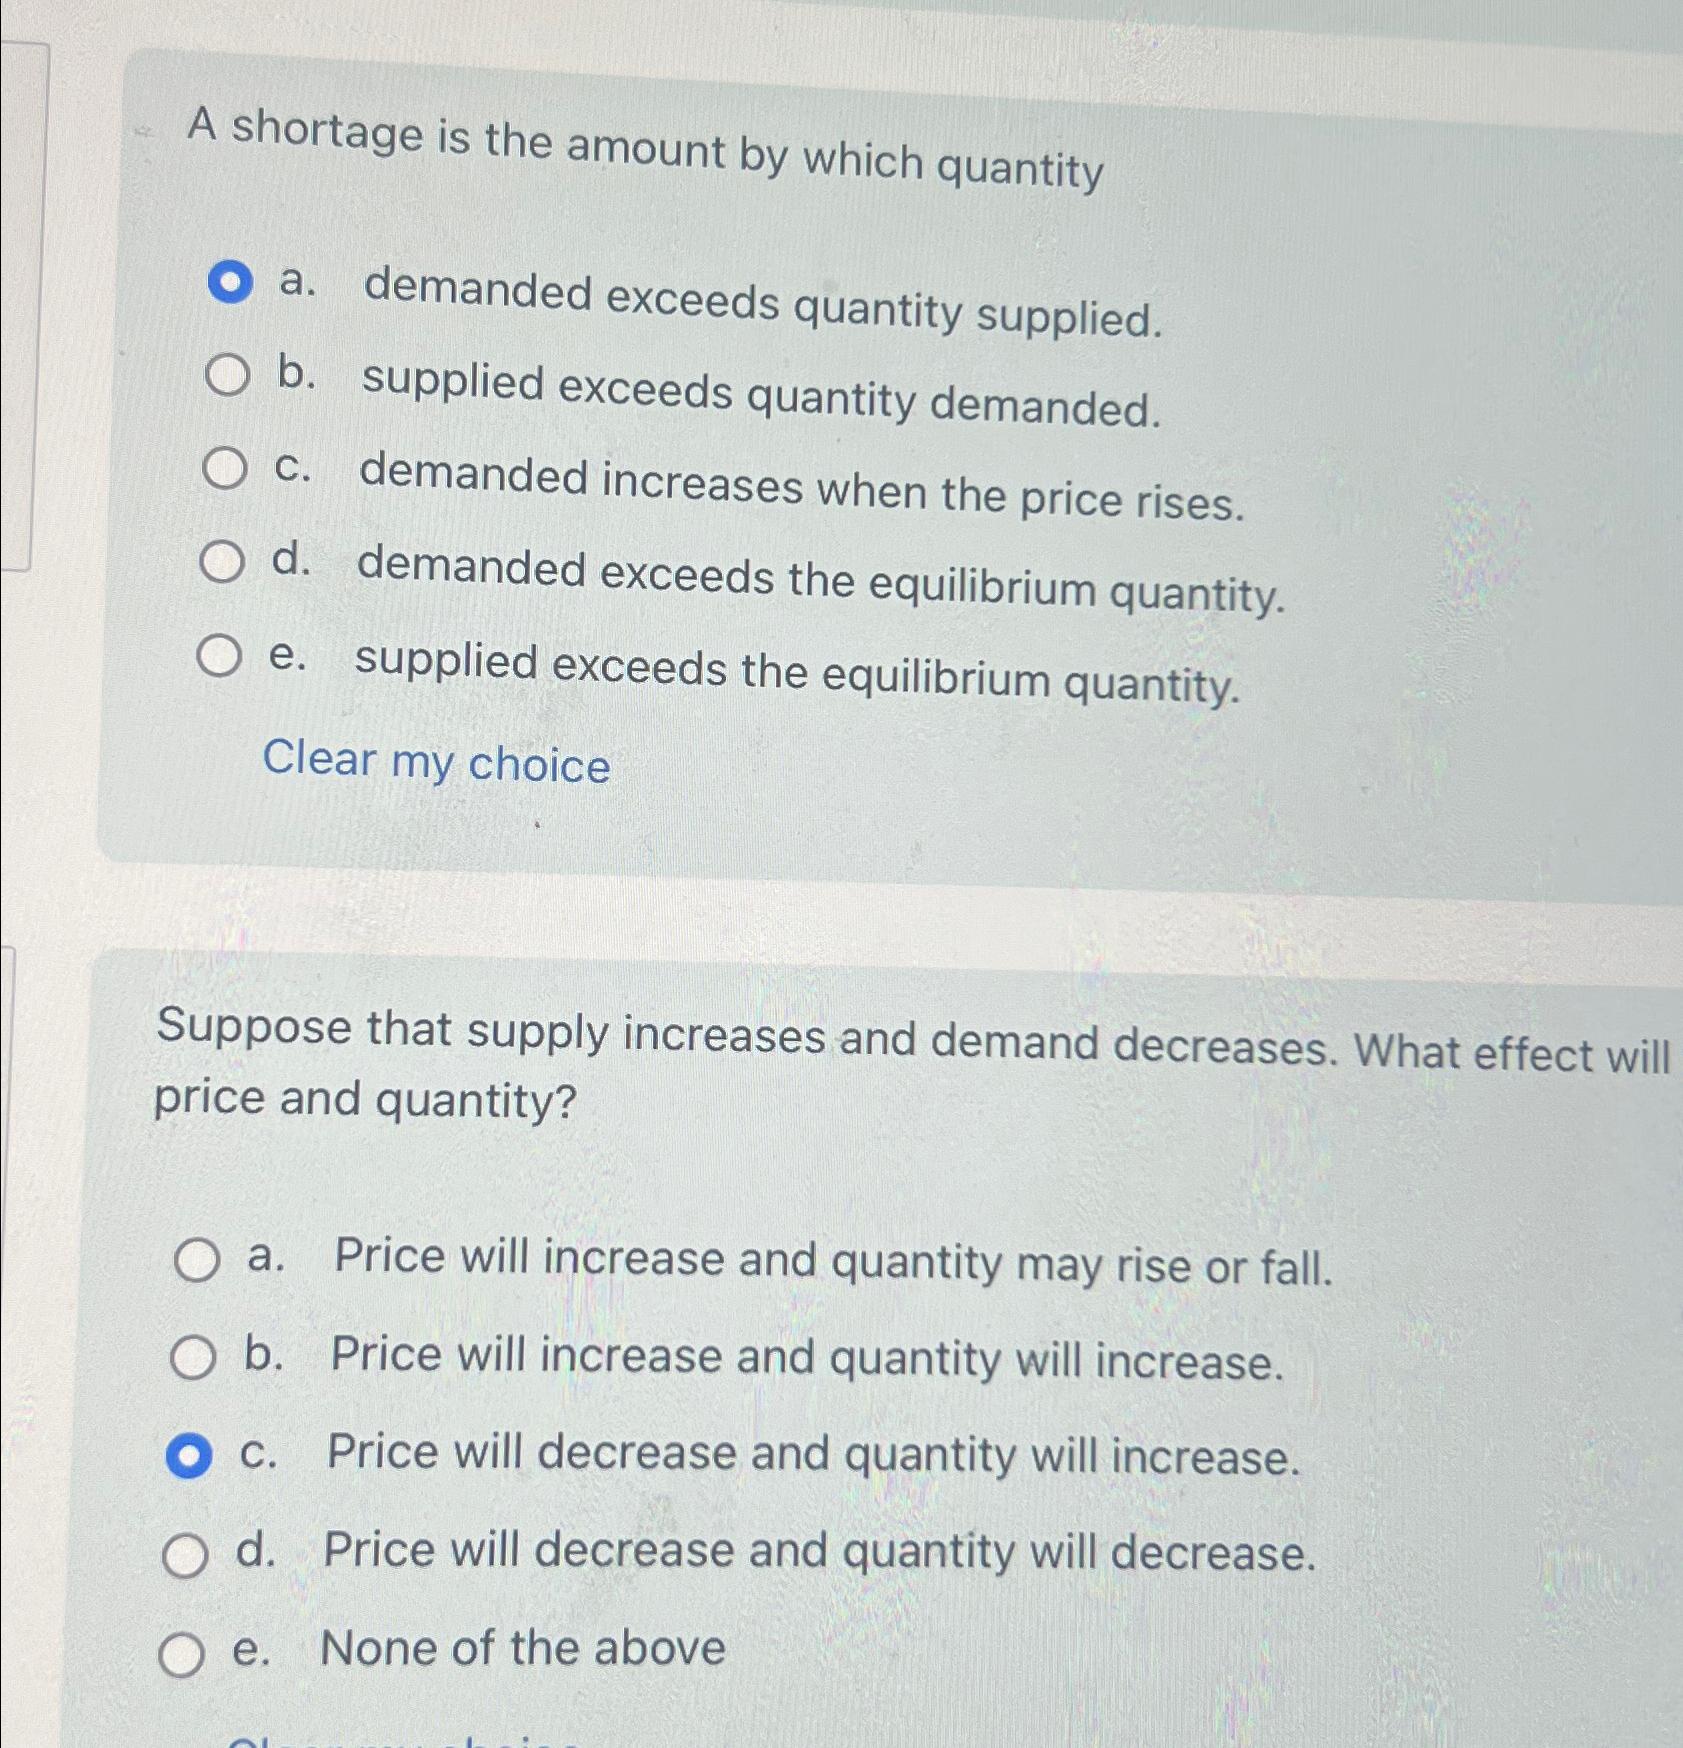The height and width of the screenshot is (1748, 1683).
Task: Select None of the above option
Action: [182, 1654]
